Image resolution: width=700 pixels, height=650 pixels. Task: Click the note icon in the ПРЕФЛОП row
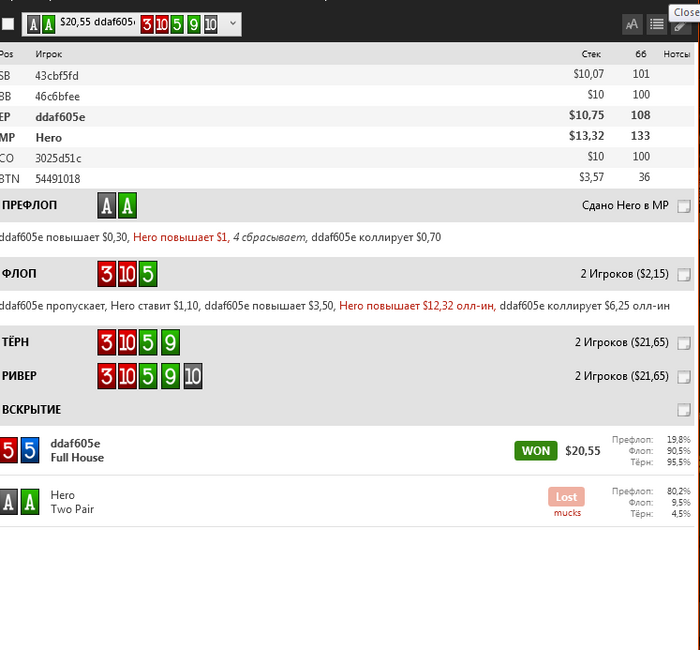[683, 206]
